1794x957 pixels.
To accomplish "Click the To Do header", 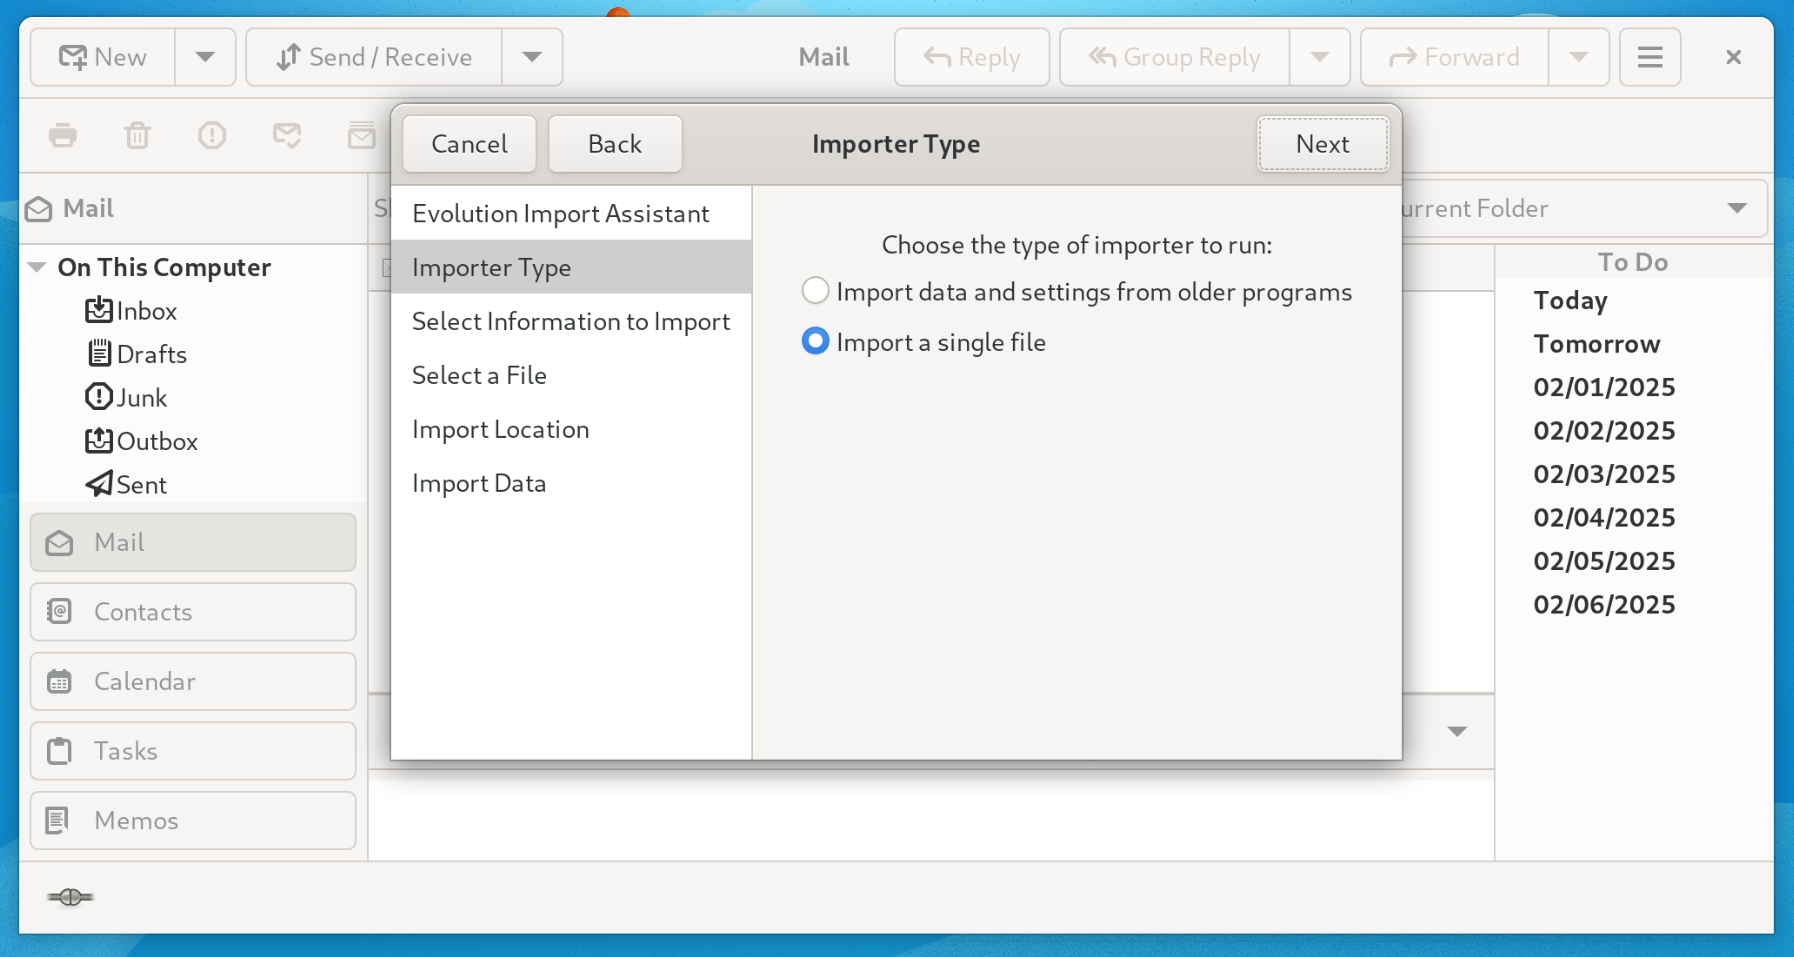I will 1633,262.
